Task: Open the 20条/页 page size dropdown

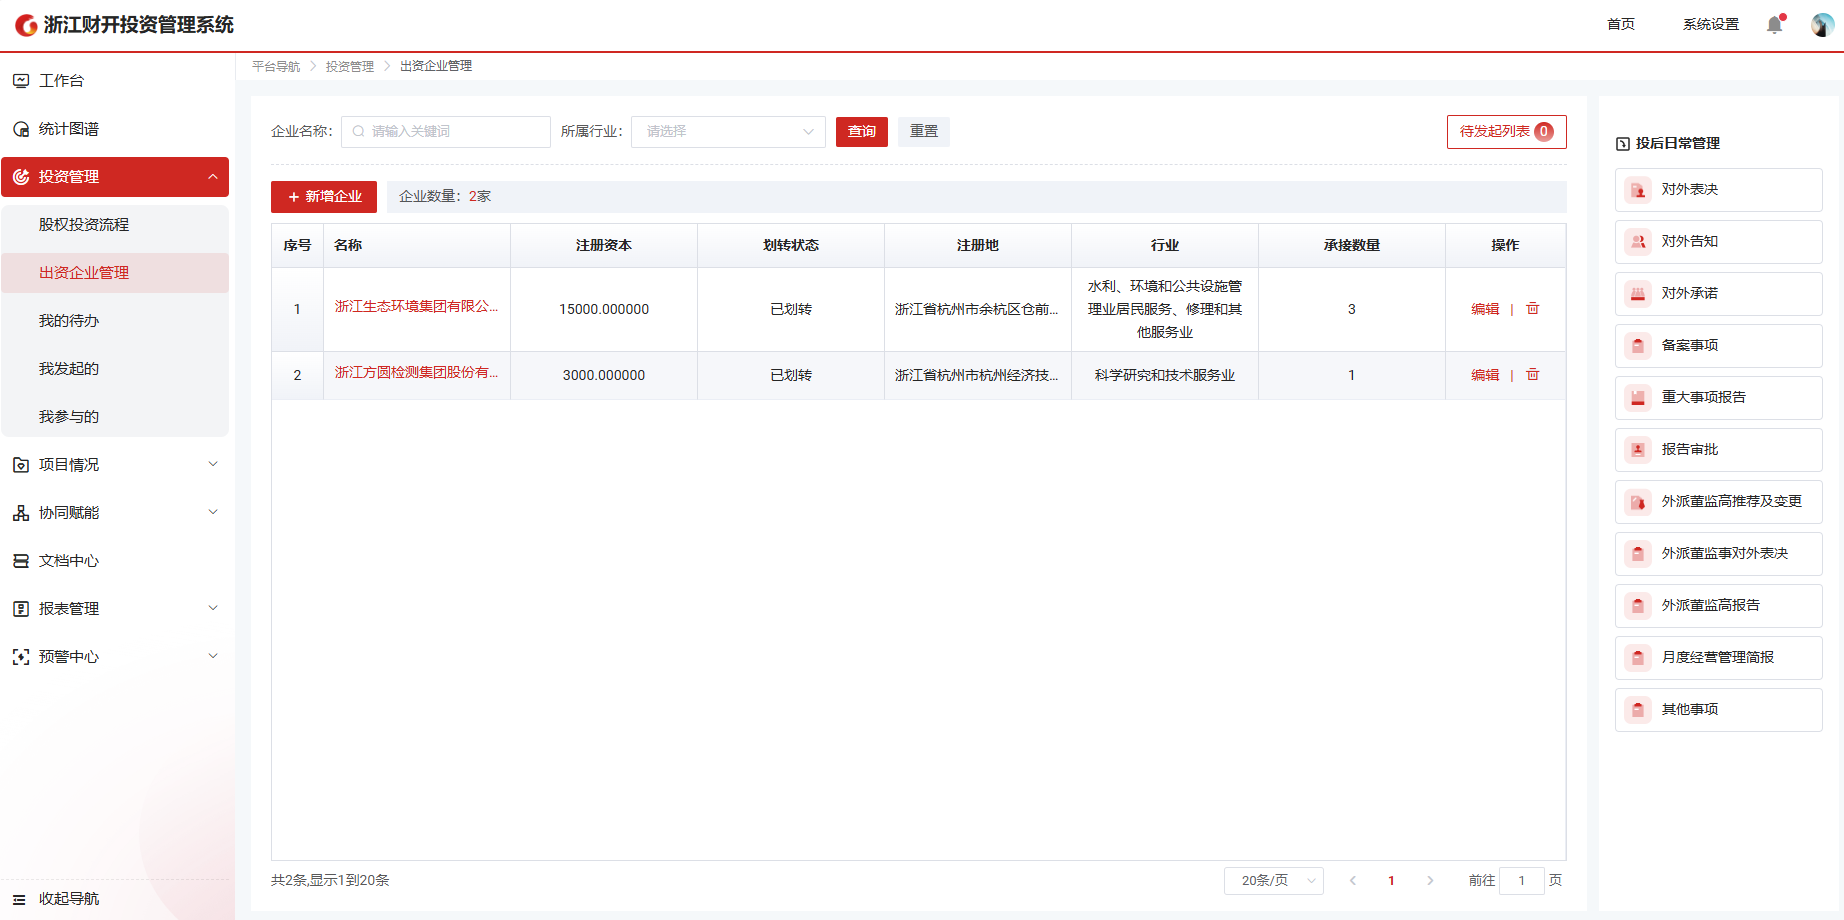Action: coord(1274,881)
